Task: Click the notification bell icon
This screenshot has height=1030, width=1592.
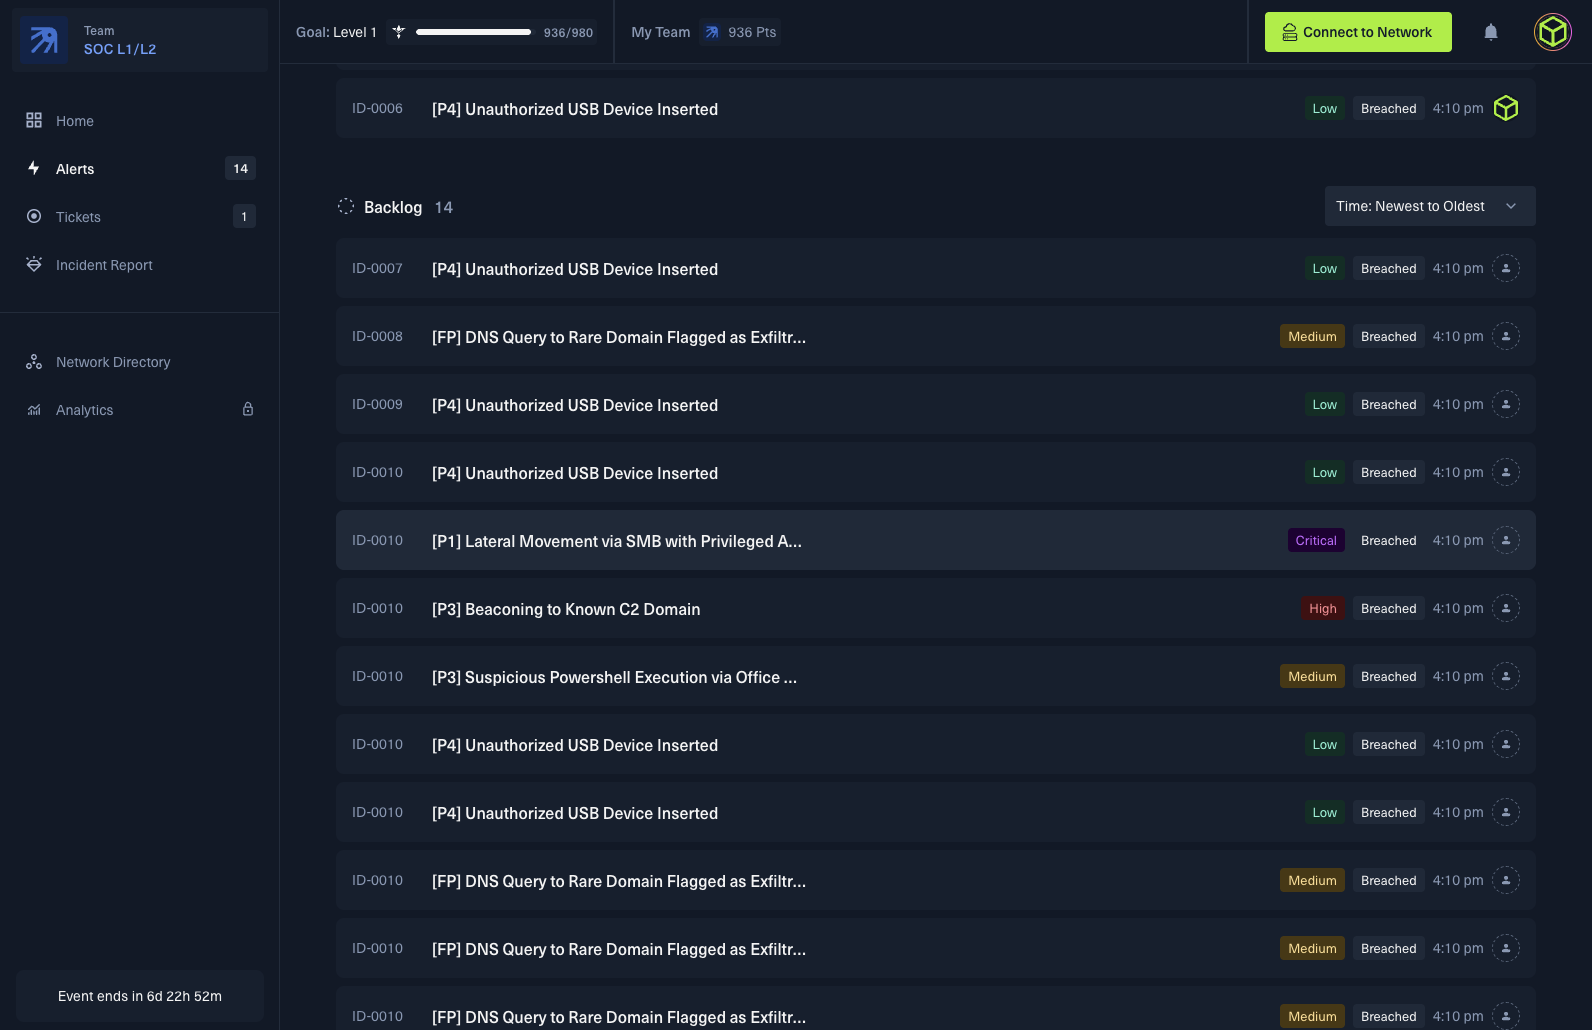Action: 1491,32
